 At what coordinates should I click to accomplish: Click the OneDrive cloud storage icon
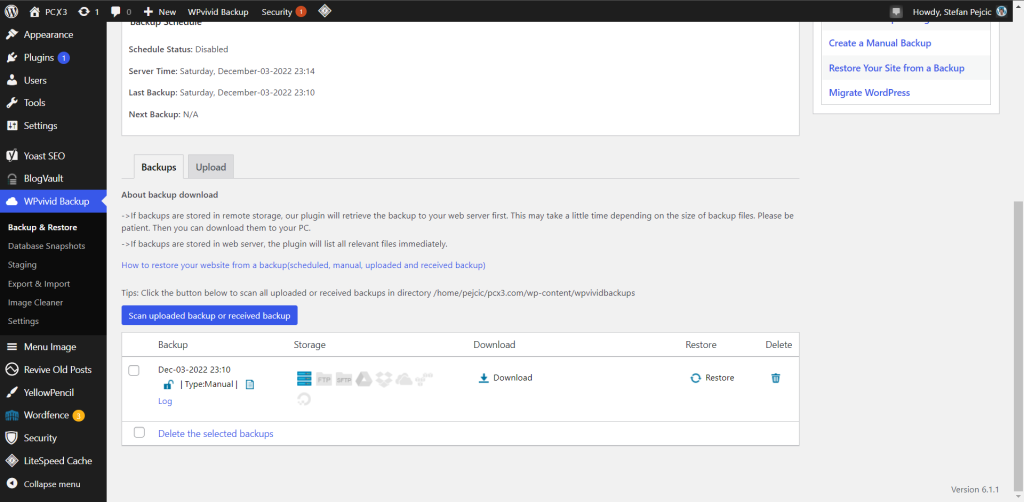404,379
